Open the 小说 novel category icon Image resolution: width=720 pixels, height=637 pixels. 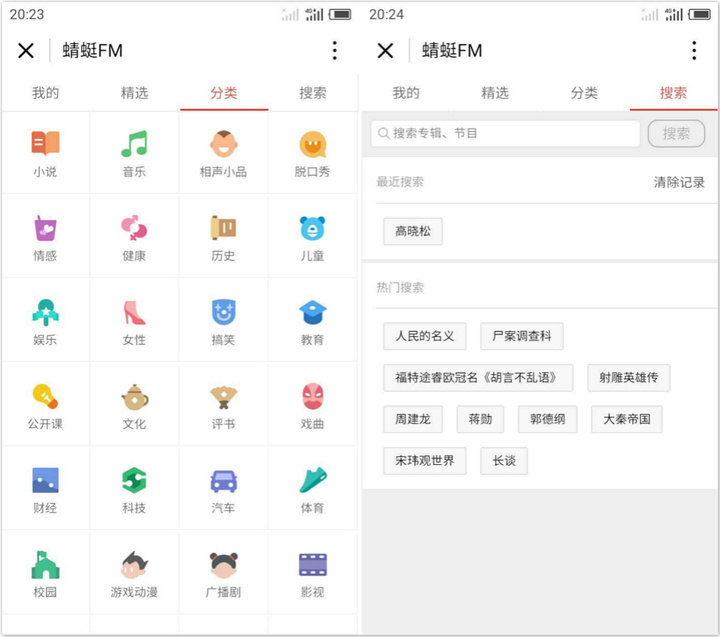tap(45, 143)
